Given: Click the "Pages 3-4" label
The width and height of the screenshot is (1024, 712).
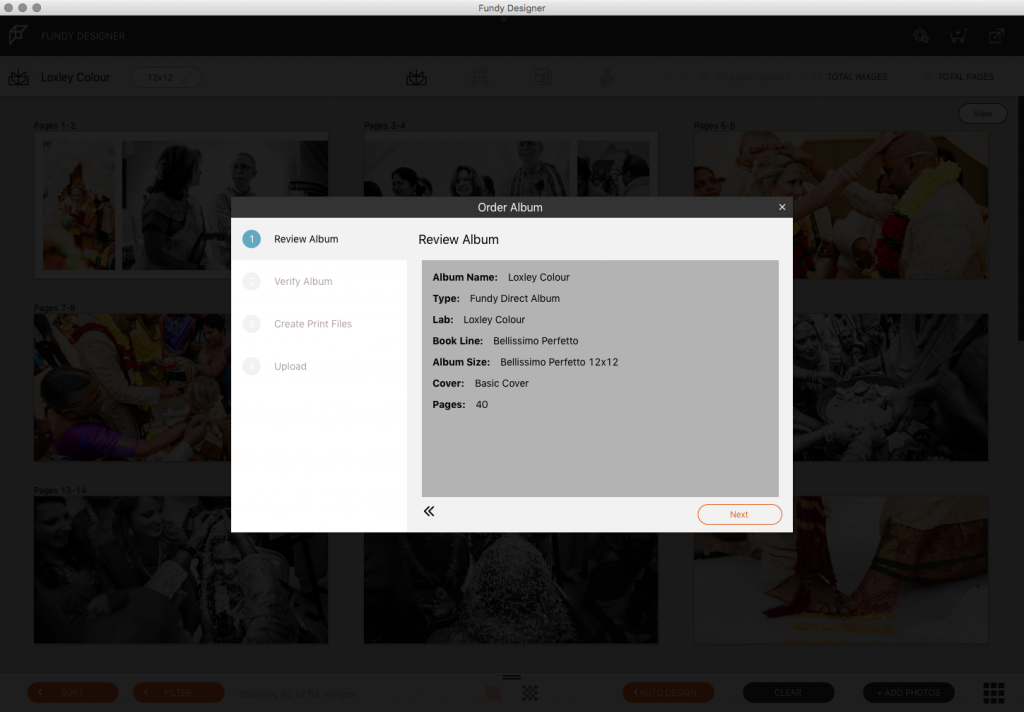Looking at the screenshot, I should (385, 125).
